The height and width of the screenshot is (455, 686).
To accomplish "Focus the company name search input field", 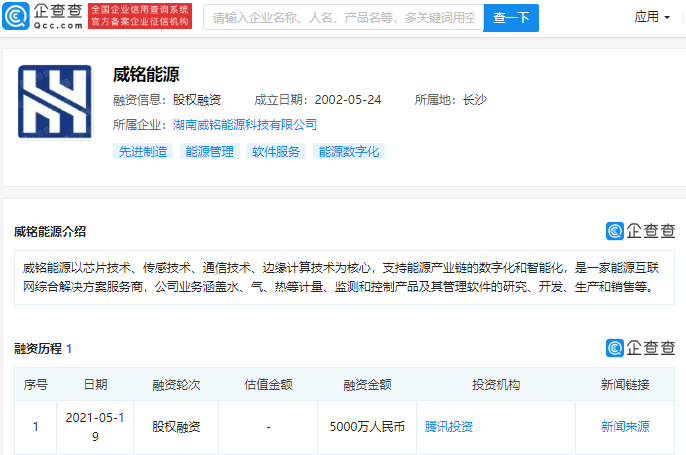I will point(343,18).
